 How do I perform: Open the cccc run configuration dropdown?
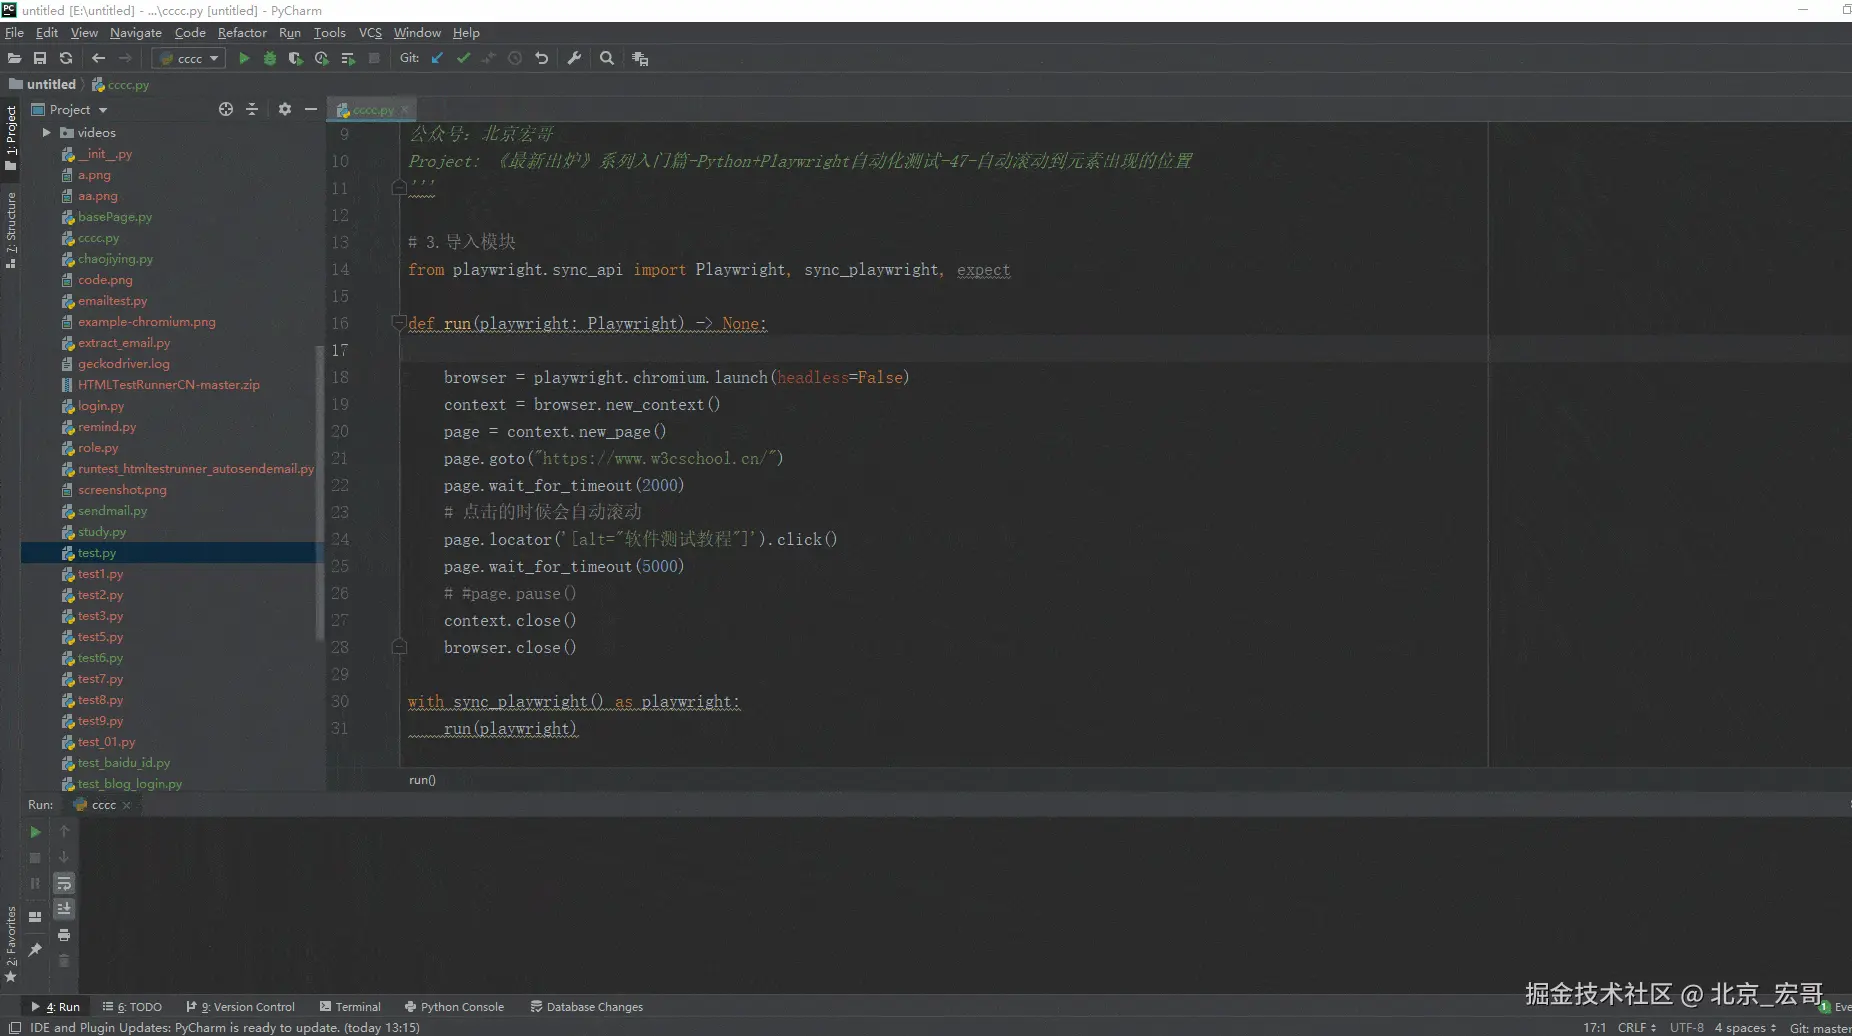(189, 59)
